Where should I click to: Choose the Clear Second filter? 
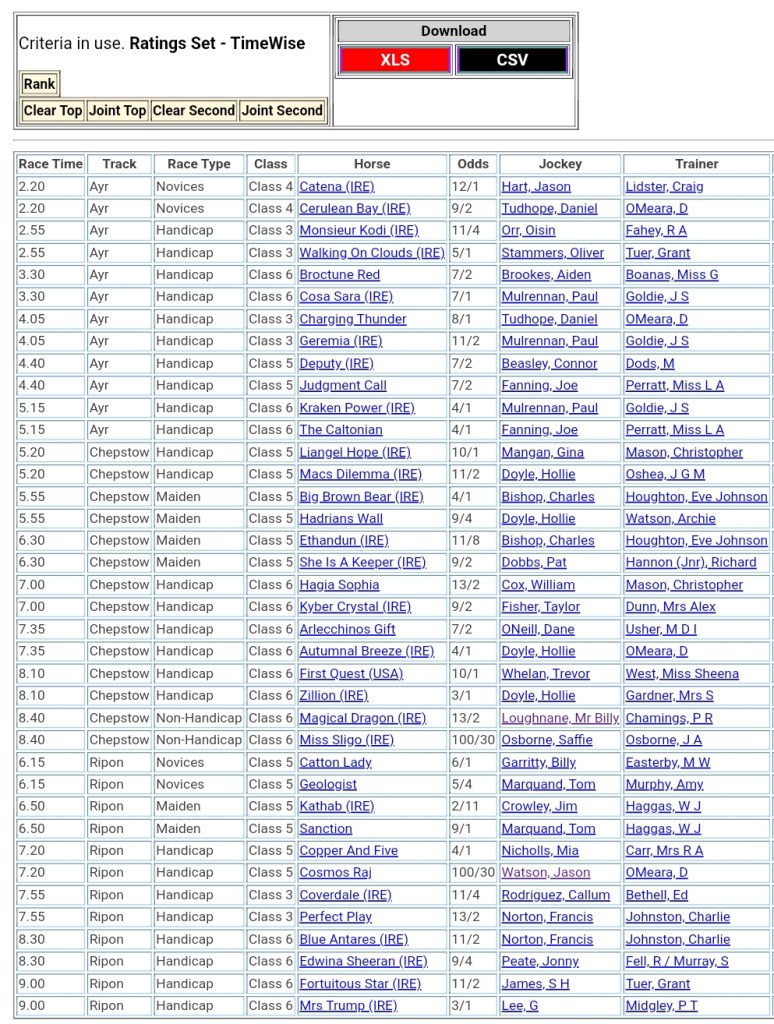tap(193, 111)
